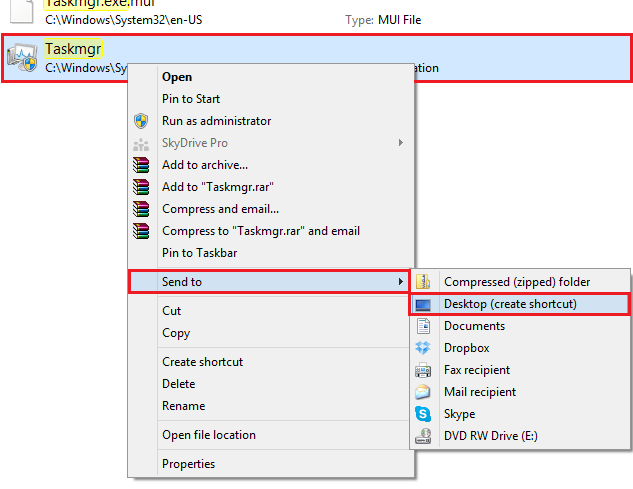Select DVD RW Drive (E:)
The image size is (633, 489).
(520, 436)
